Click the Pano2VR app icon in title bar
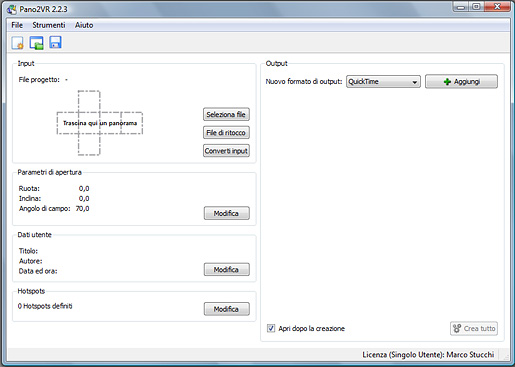Viewport: 515px width, 367px height. pyautogui.click(x=12, y=9)
